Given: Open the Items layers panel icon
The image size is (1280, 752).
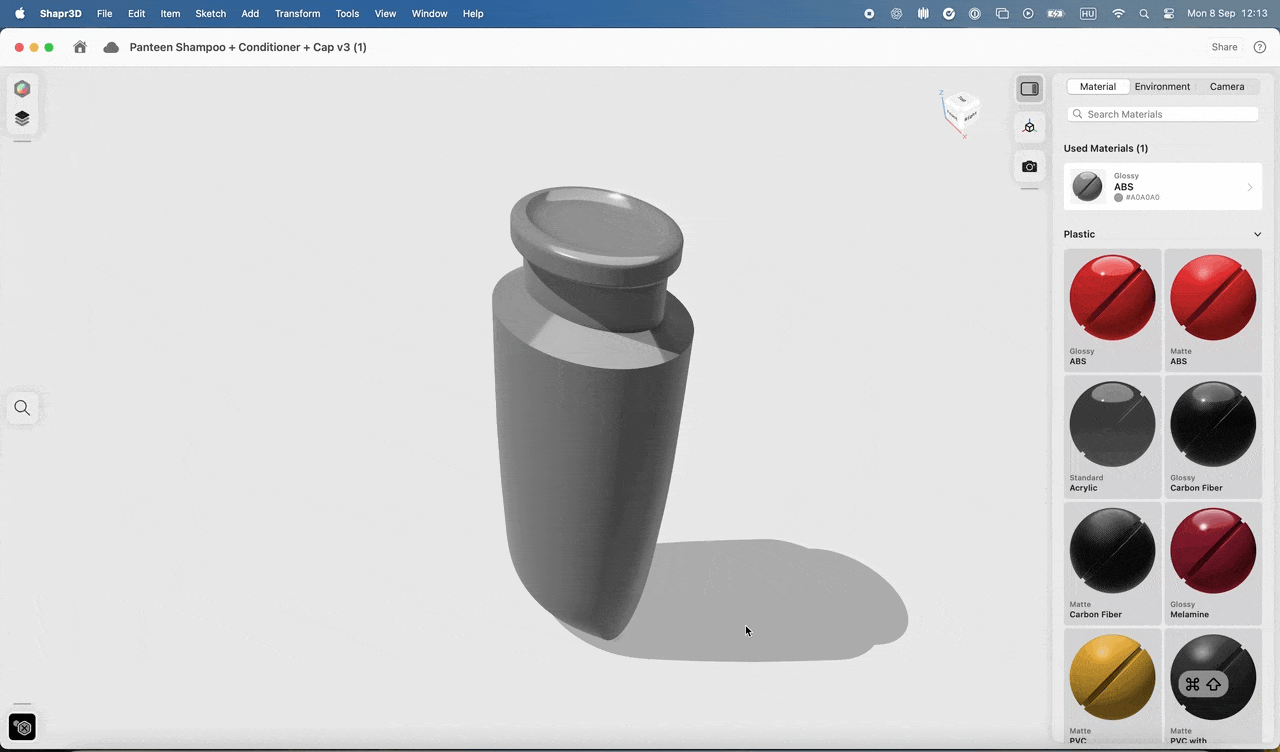Looking at the screenshot, I should coord(22,118).
